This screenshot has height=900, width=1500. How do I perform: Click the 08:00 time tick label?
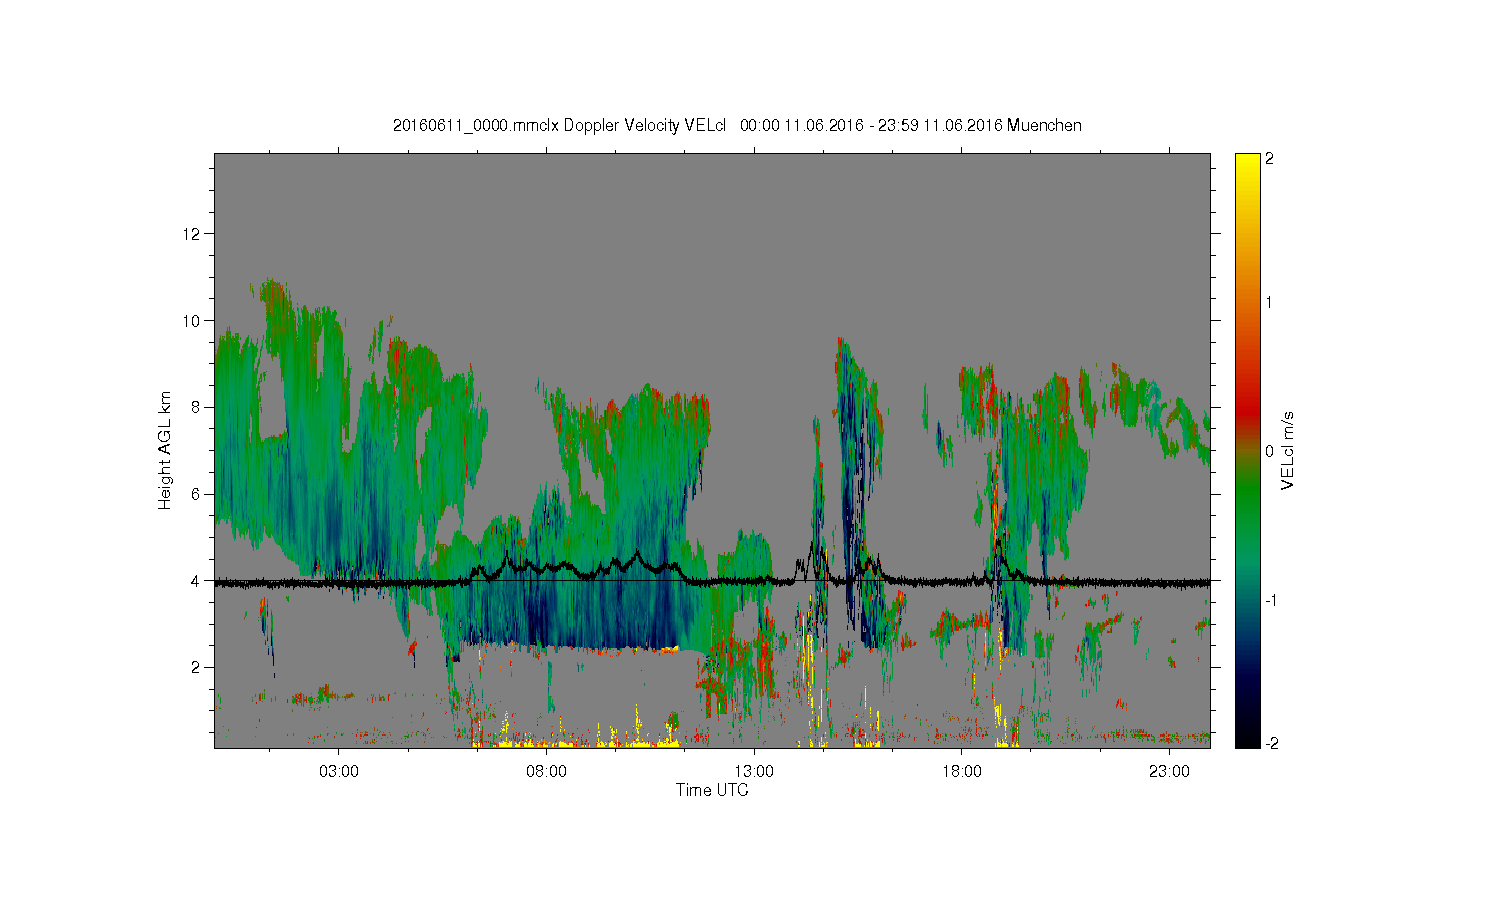click(547, 772)
